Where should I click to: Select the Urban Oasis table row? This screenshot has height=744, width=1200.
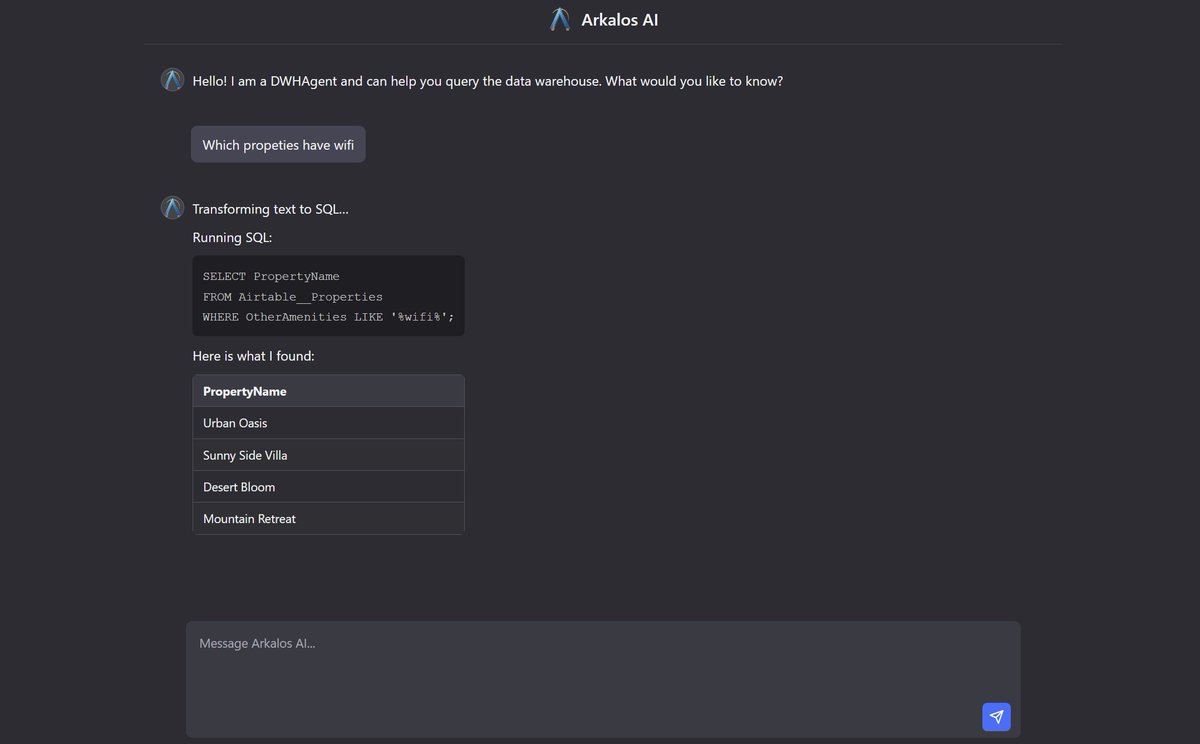tap(328, 423)
